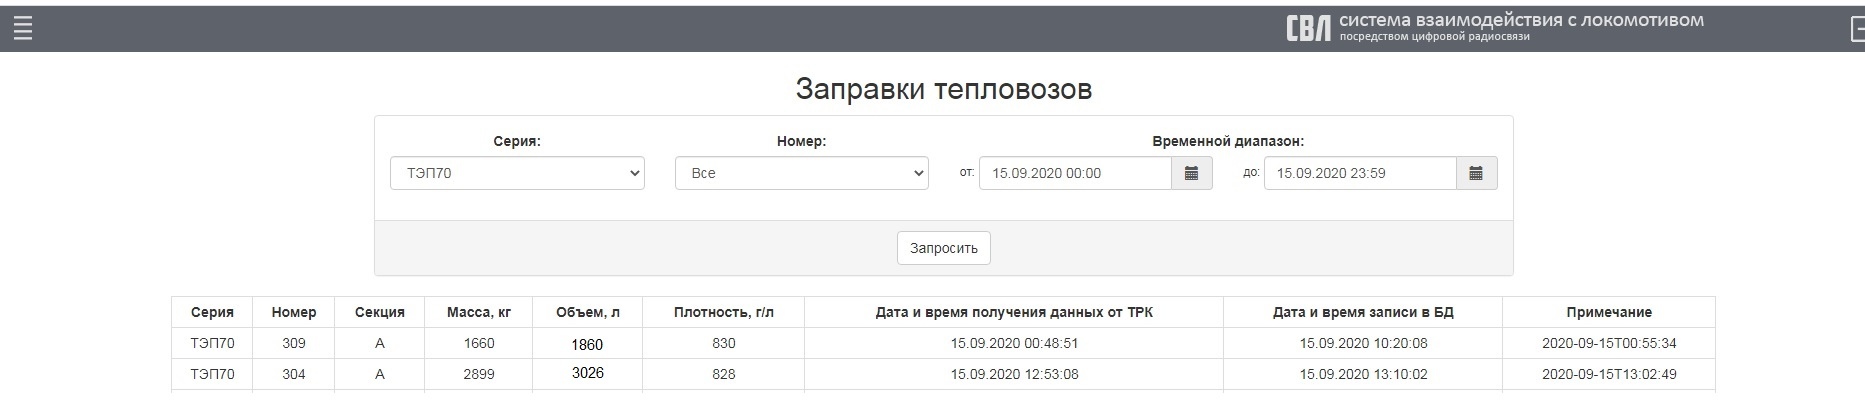Click the start date field 15.09.2020 00:00
Screen dimensions: 1865x418
pyautogui.click(x=1074, y=173)
